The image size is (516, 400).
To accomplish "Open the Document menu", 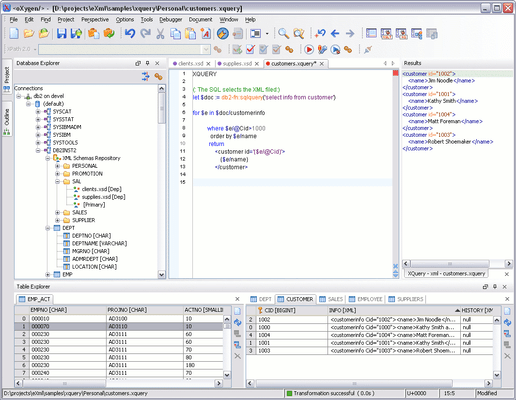I will 200,20.
